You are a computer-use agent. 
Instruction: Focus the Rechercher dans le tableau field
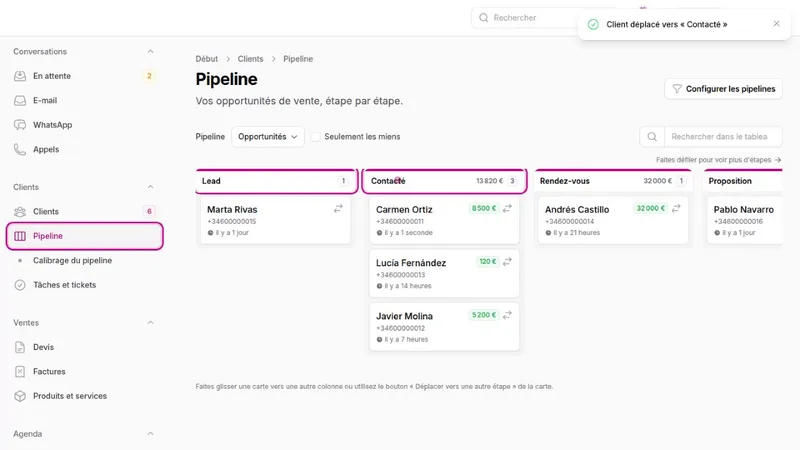(722, 137)
